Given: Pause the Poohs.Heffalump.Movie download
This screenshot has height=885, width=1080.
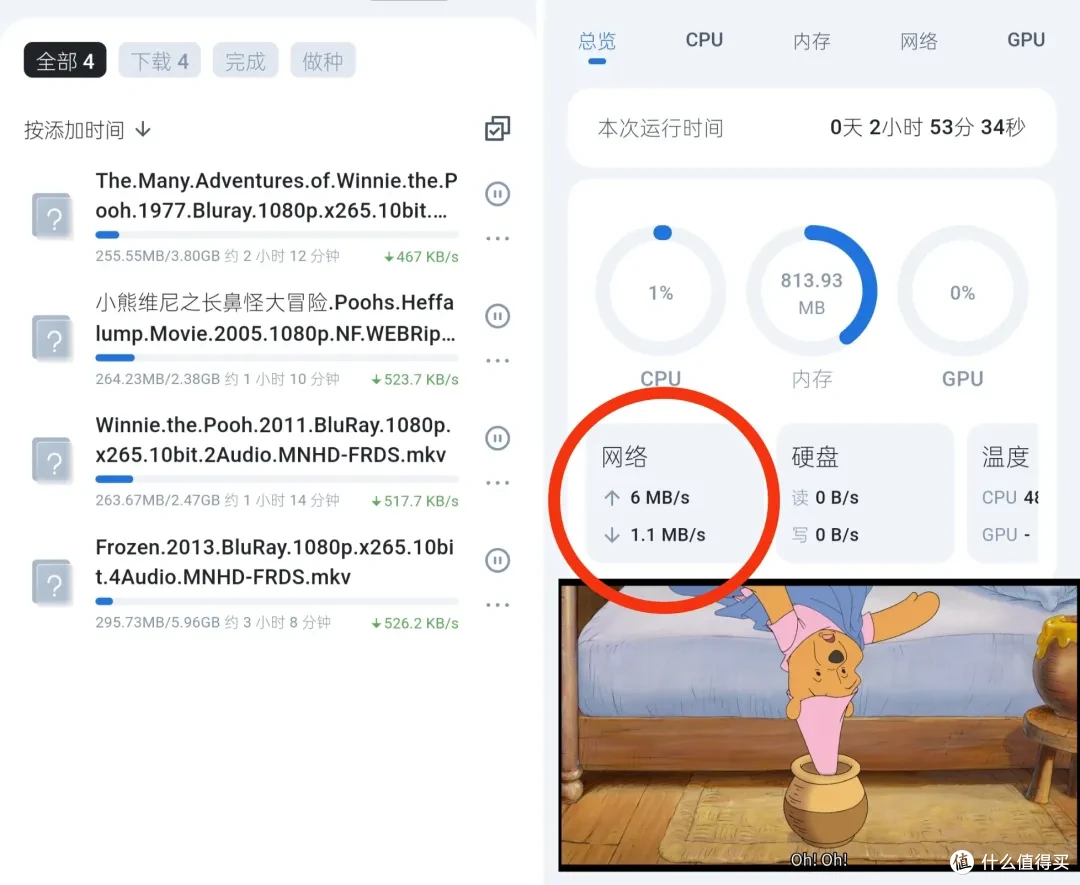Looking at the screenshot, I should [x=497, y=316].
